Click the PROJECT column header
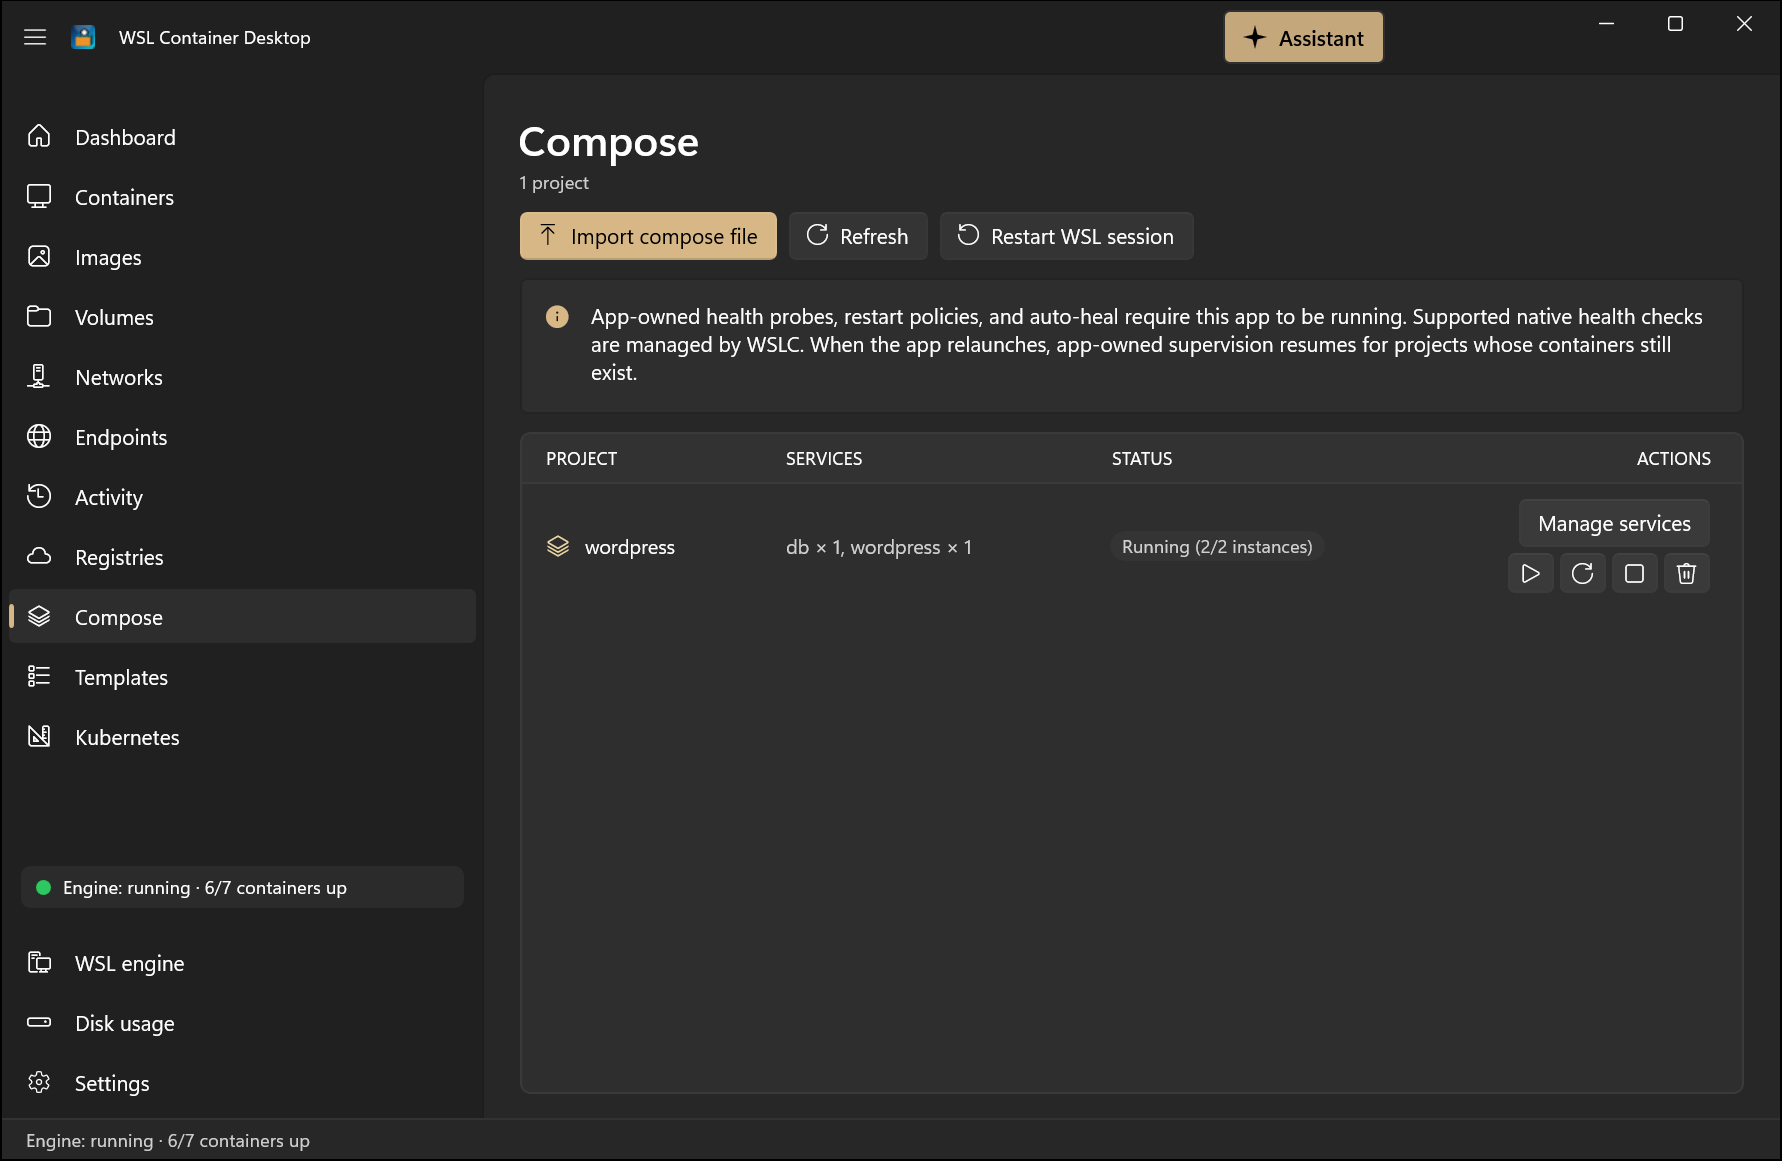 click(x=581, y=459)
